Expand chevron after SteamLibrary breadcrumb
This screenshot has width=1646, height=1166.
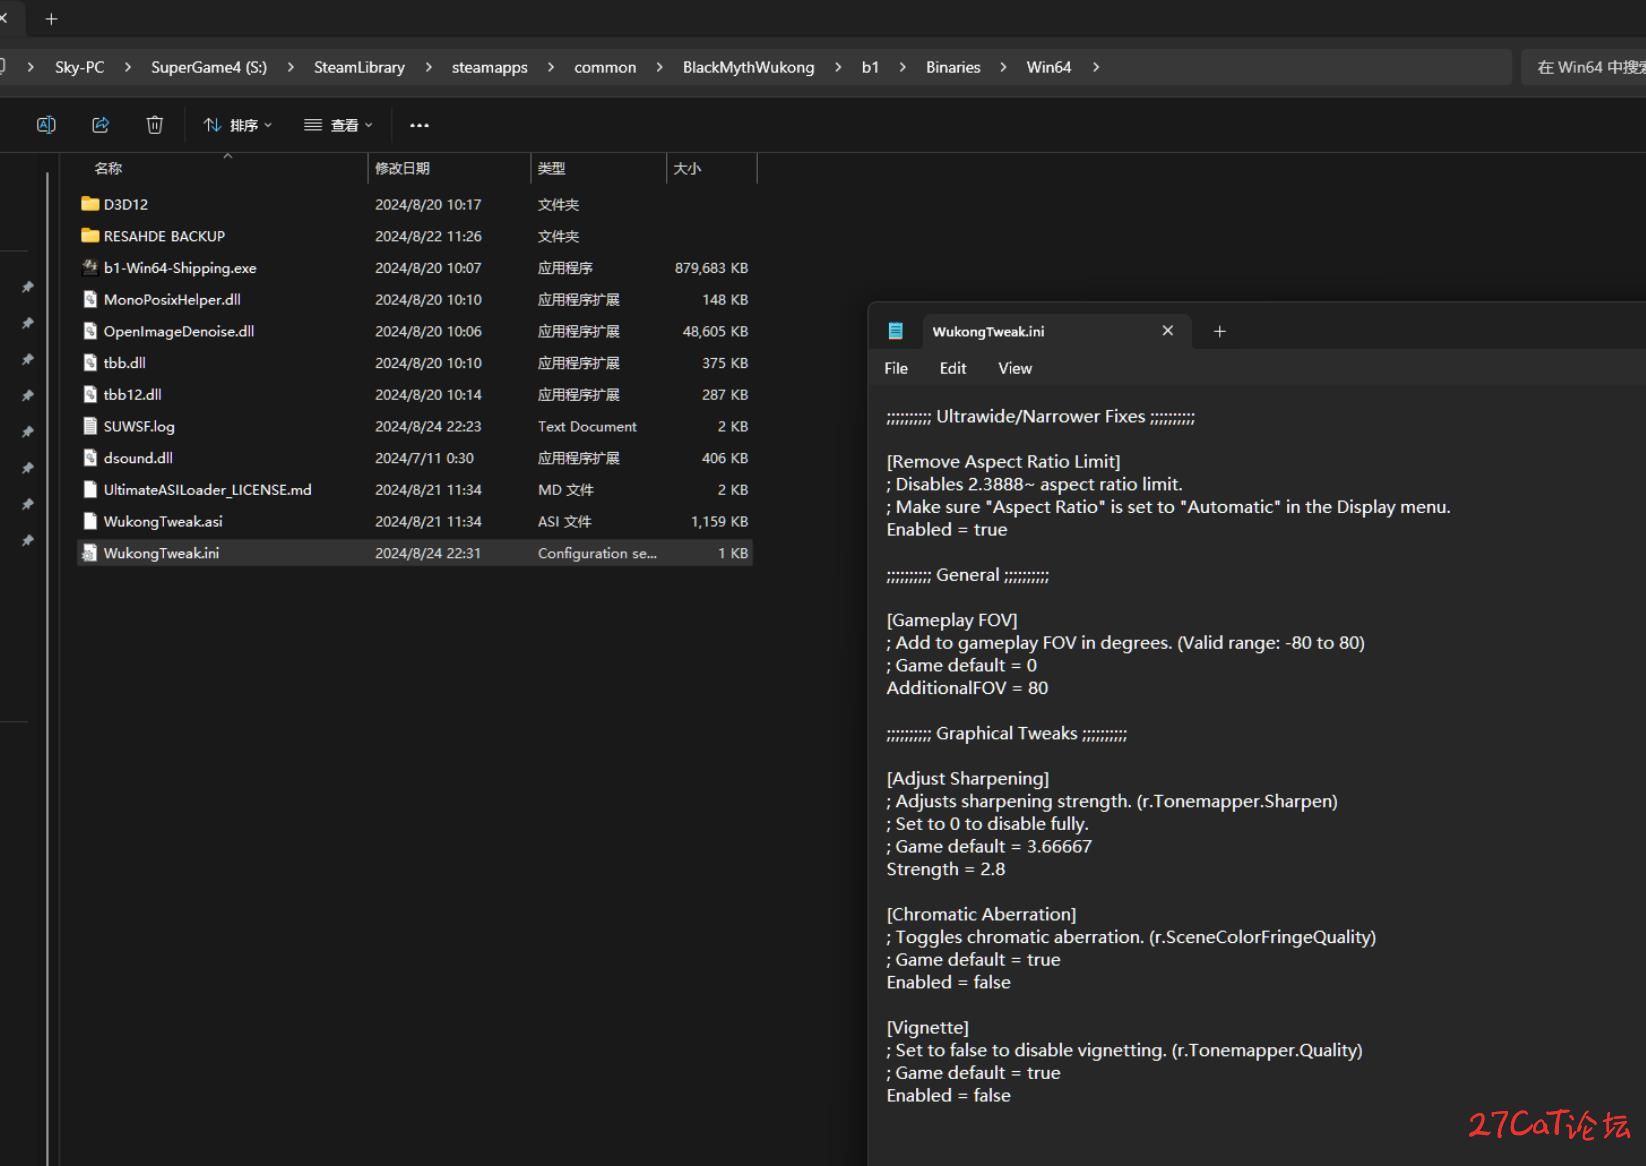tap(428, 67)
